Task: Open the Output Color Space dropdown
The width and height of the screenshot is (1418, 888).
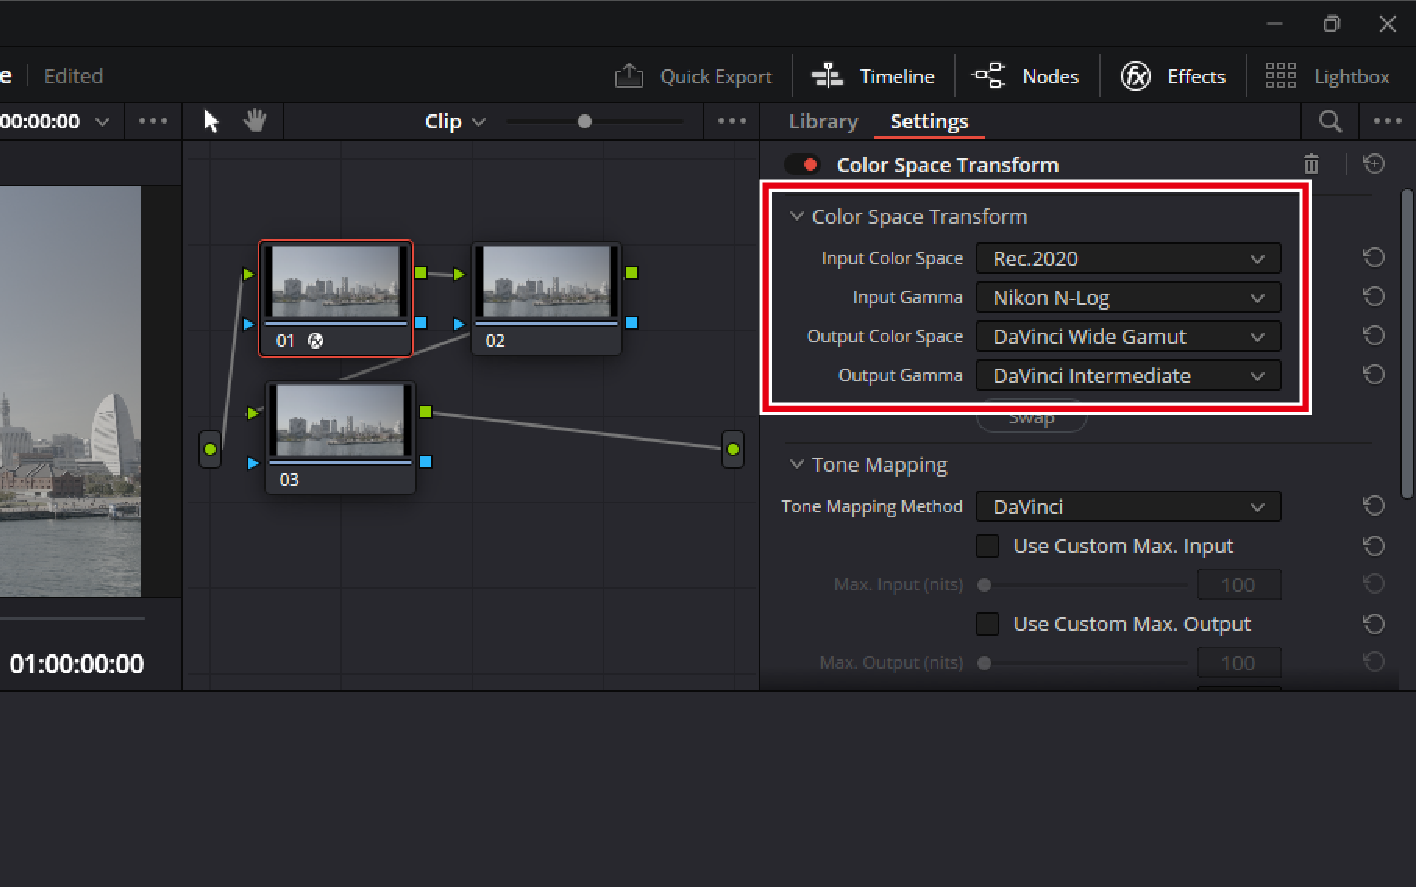Action: click(x=1128, y=337)
